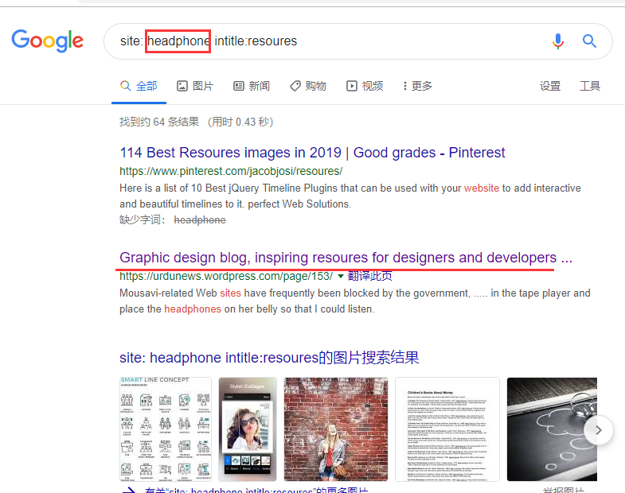Expand dropdown arrow next to urdunews URL
Image resolution: width=625 pixels, height=493 pixels.
tap(341, 276)
